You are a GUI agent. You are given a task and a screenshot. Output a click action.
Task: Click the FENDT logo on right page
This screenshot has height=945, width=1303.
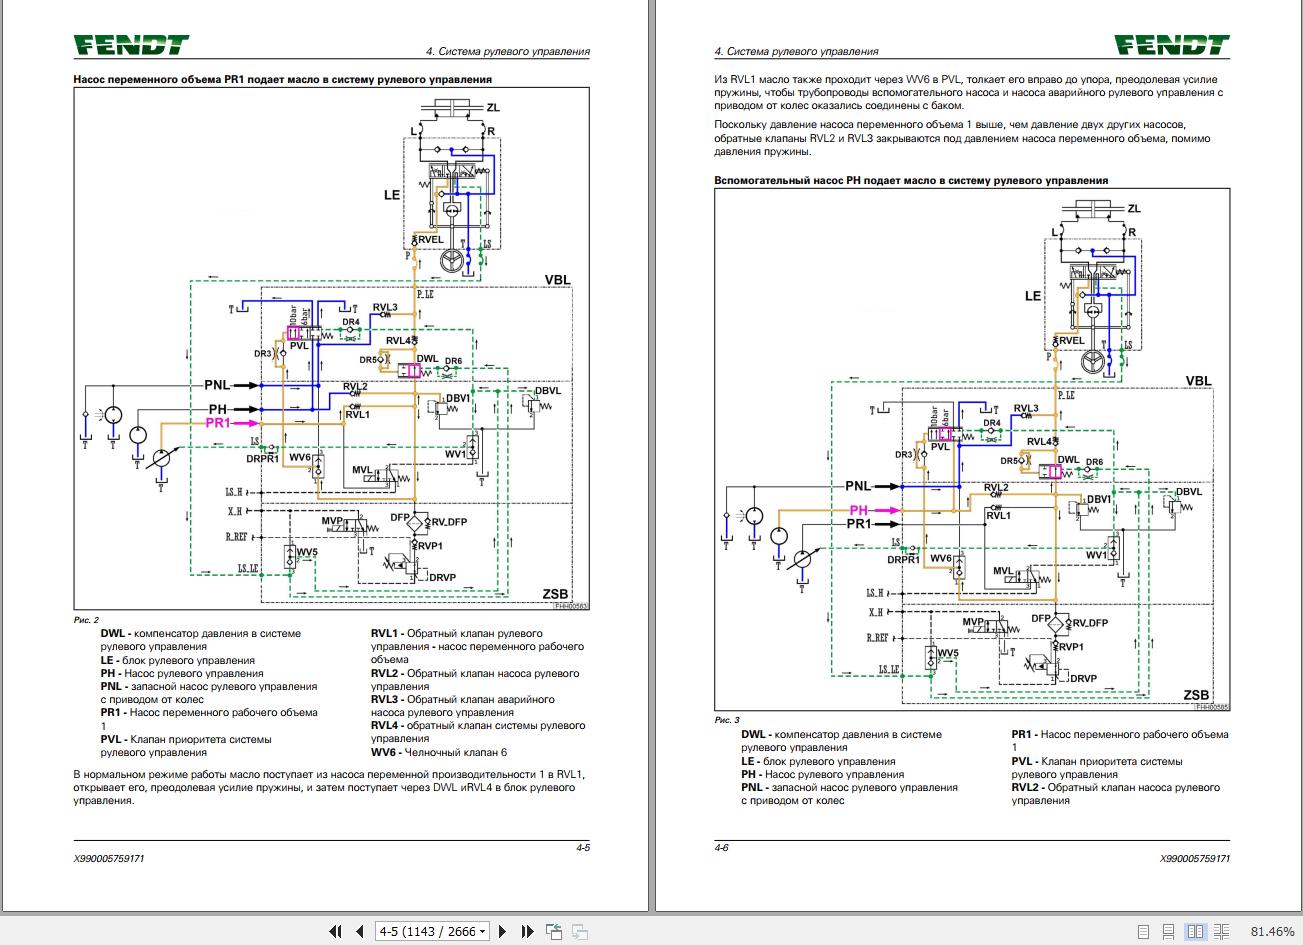pos(1172,44)
